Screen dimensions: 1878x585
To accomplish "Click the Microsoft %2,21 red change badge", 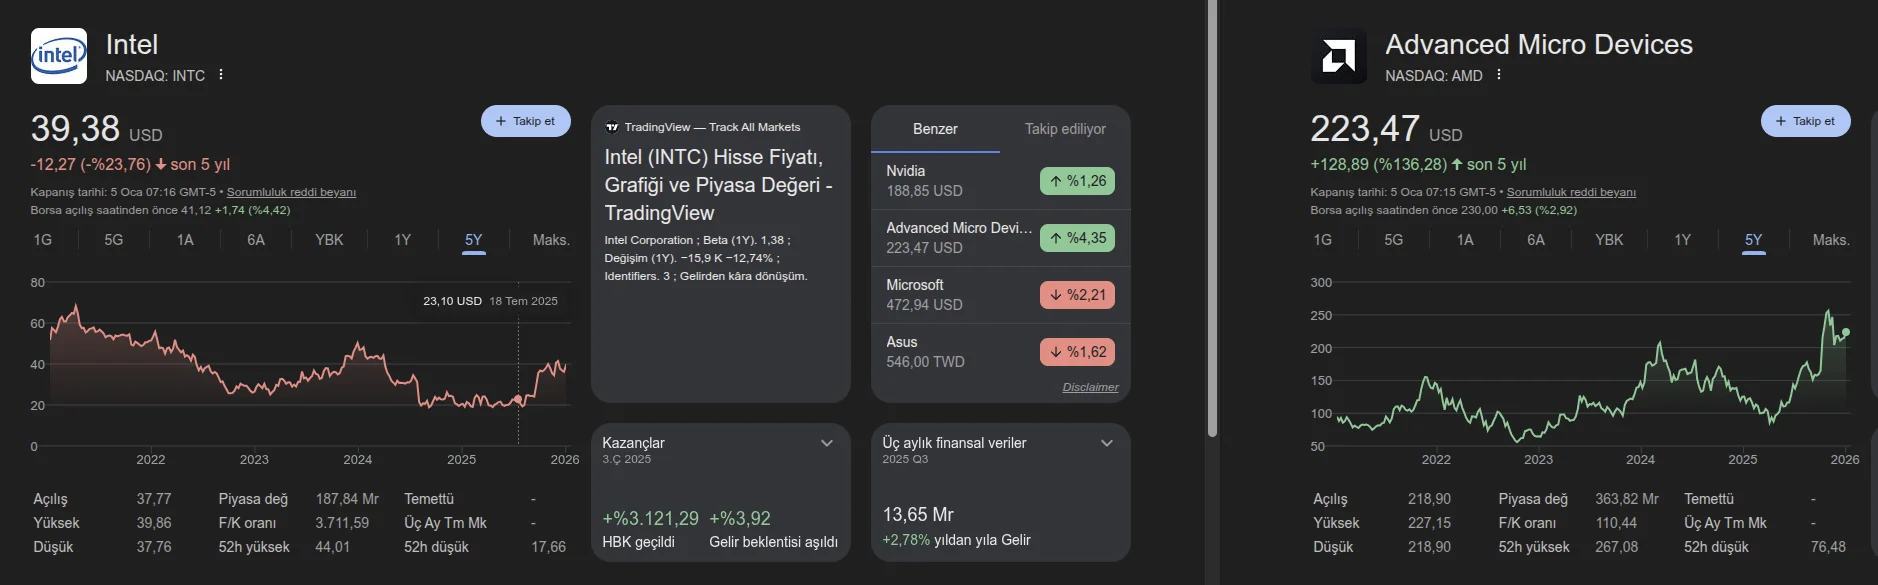I will (x=1077, y=295).
